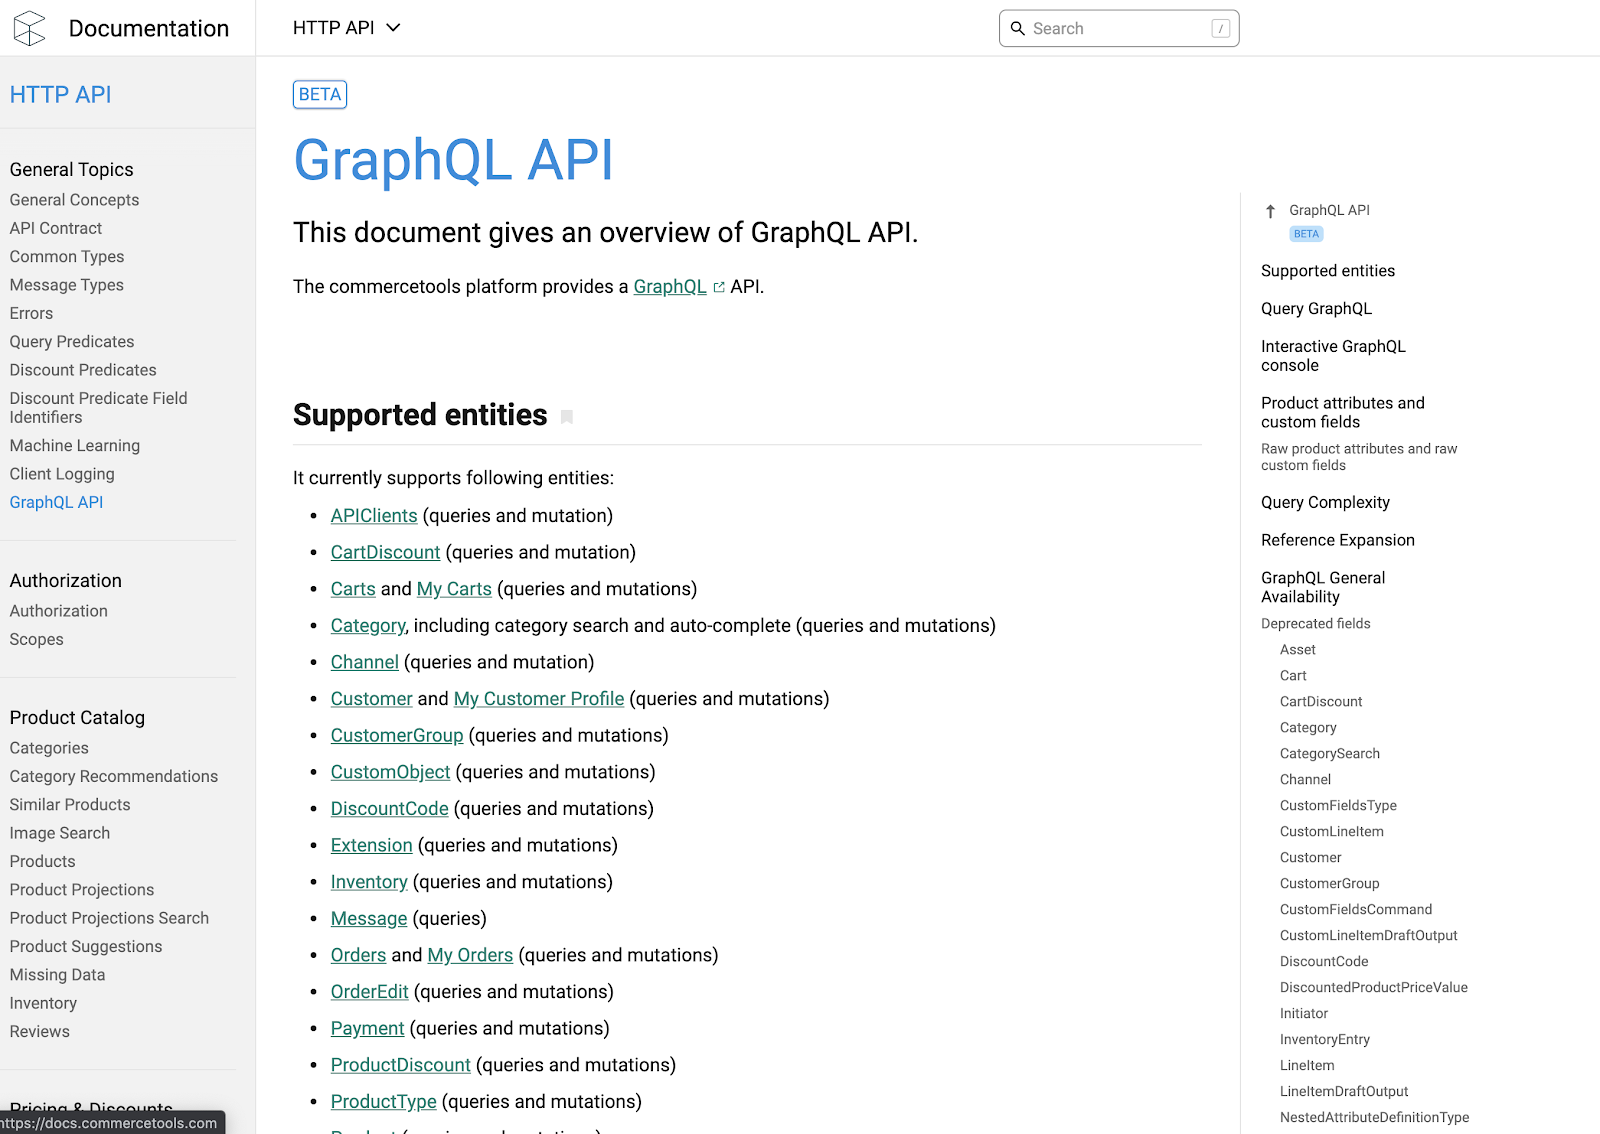Navigate to Machine Learning in the sidebar
The width and height of the screenshot is (1600, 1134).
click(x=74, y=445)
